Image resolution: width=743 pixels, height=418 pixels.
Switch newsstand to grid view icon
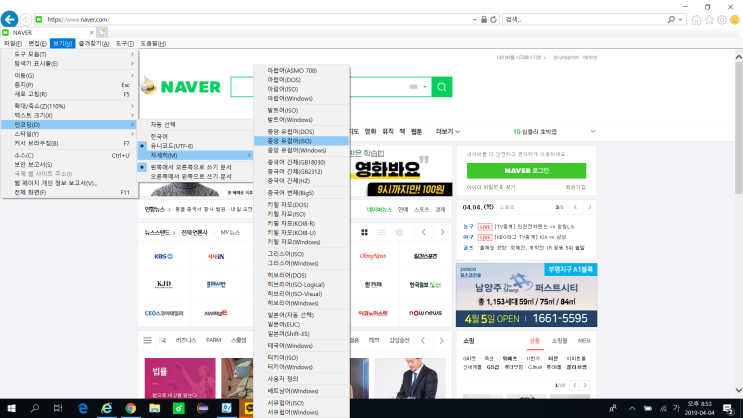[364, 232]
